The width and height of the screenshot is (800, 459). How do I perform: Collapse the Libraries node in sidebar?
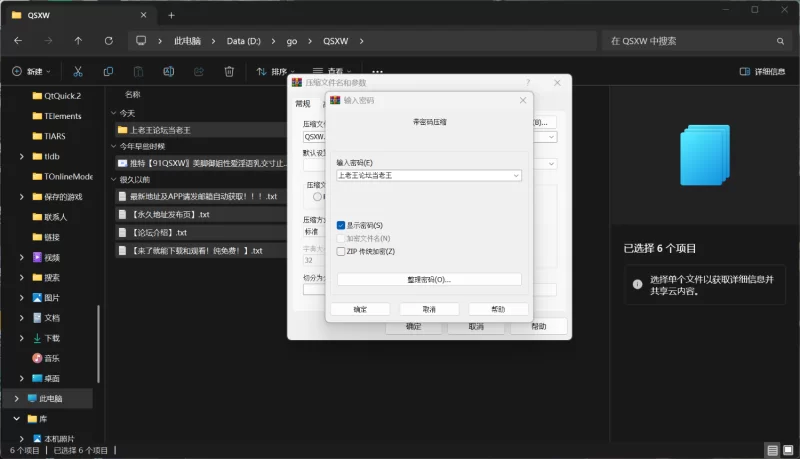(16, 419)
